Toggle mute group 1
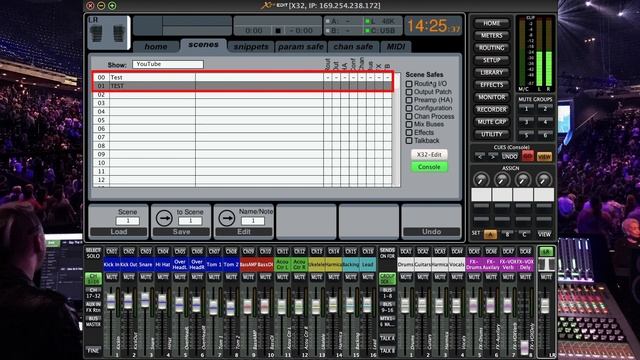 pos(526,109)
